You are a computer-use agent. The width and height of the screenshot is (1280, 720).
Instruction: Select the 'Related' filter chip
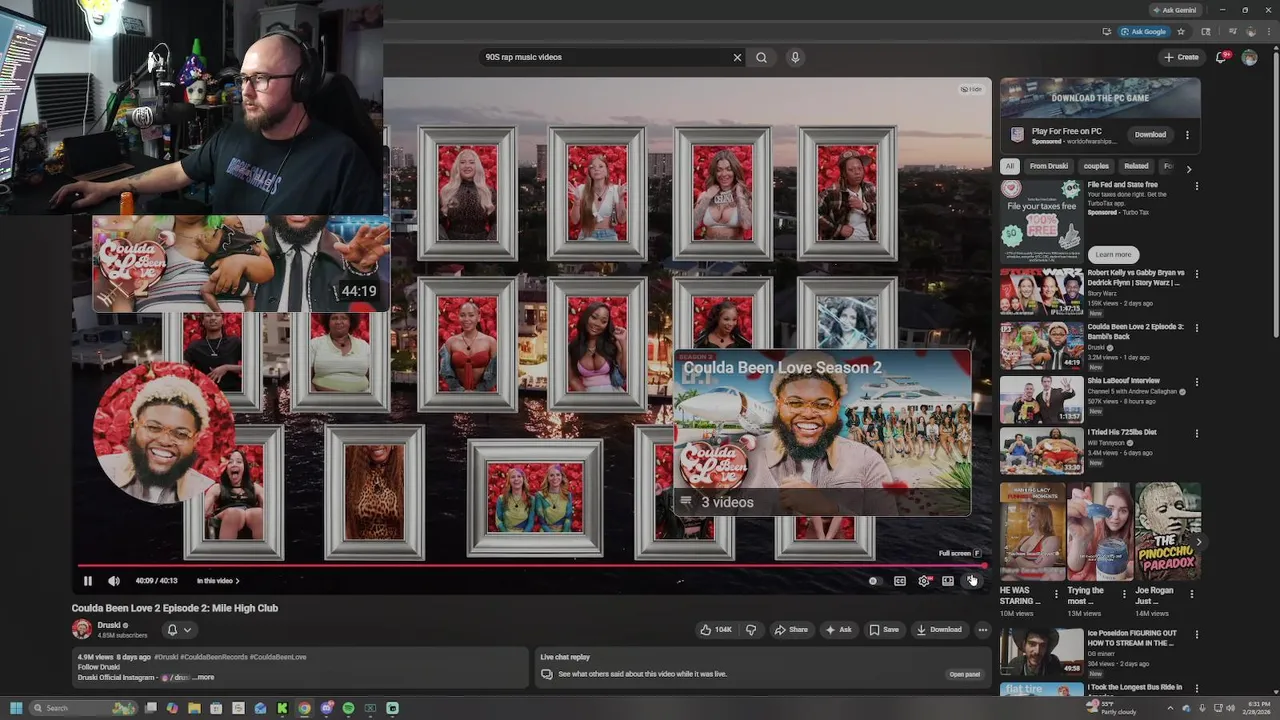pos(1136,166)
